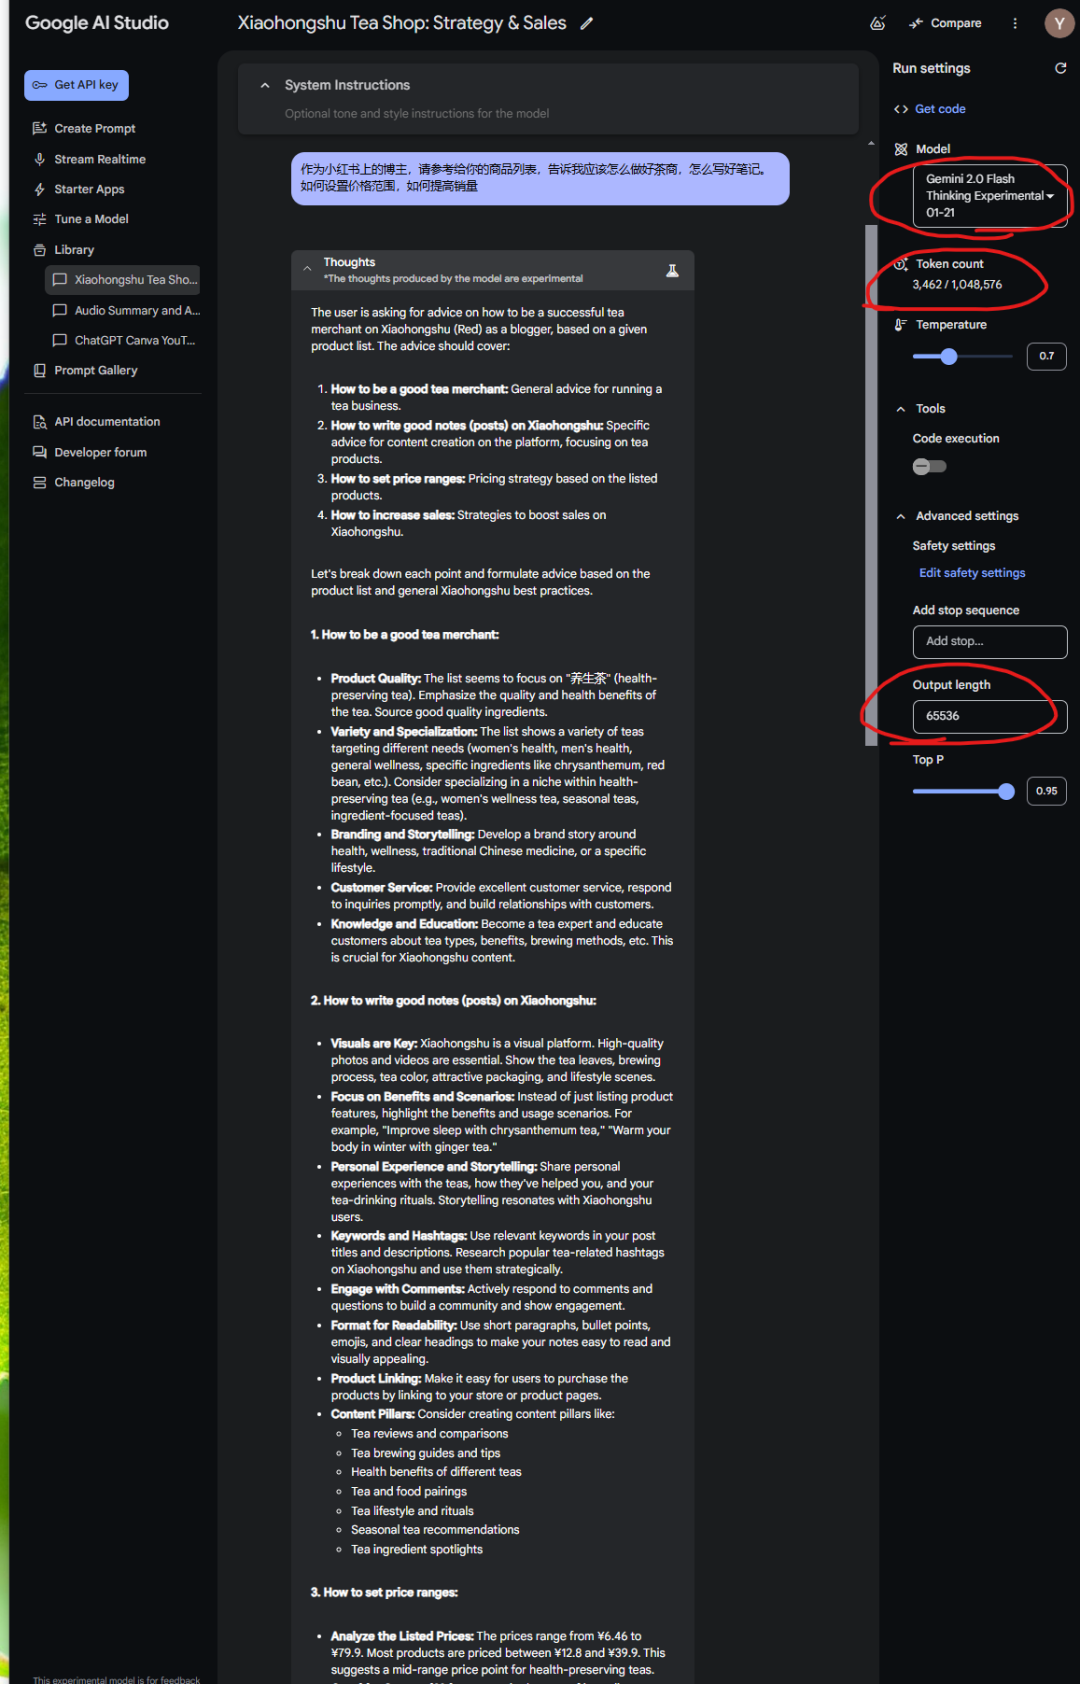Collapse the System Instructions section
Viewport: 1080px width, 1684px height.
[265, 85]
